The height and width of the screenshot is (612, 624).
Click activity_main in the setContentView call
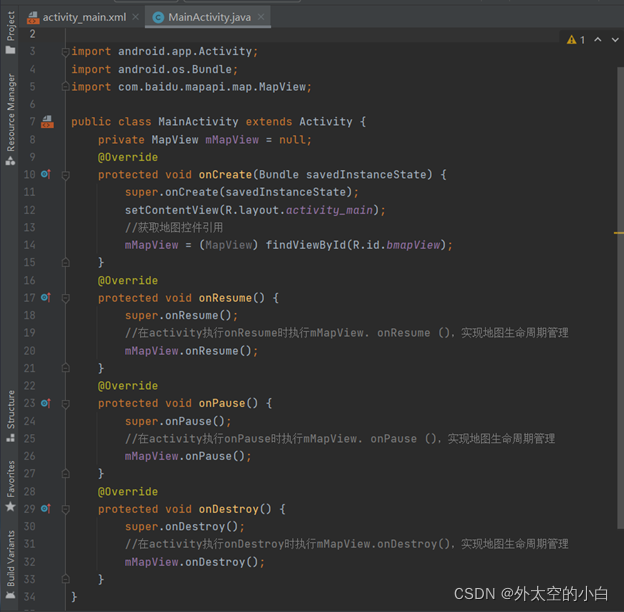(x=329, y=210)
